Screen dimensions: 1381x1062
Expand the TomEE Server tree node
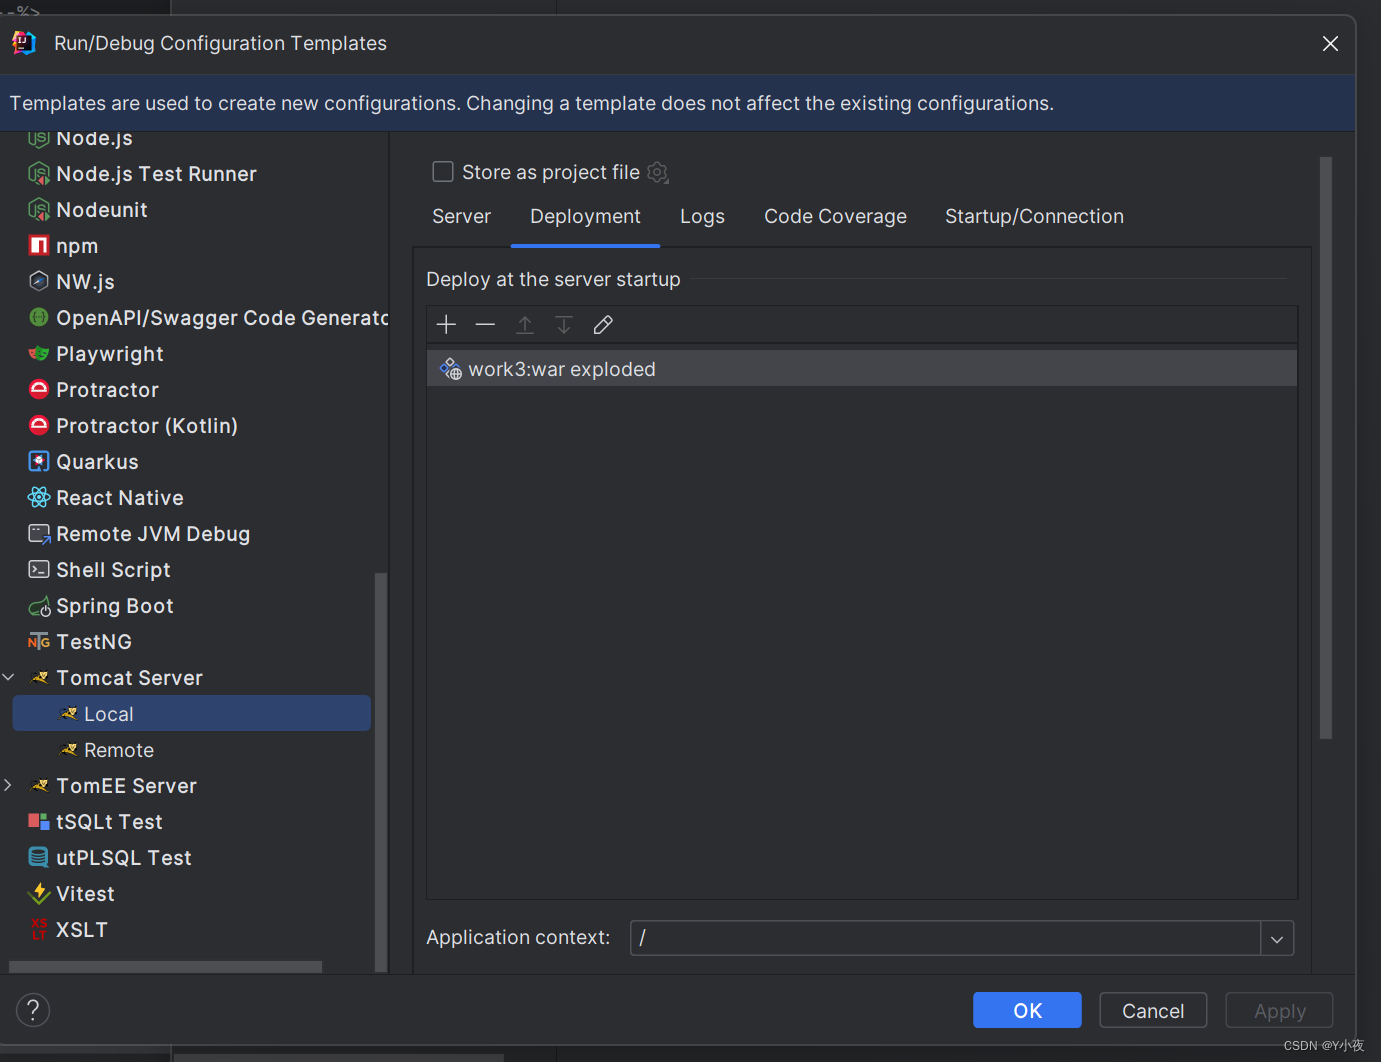tap(9, 785)
